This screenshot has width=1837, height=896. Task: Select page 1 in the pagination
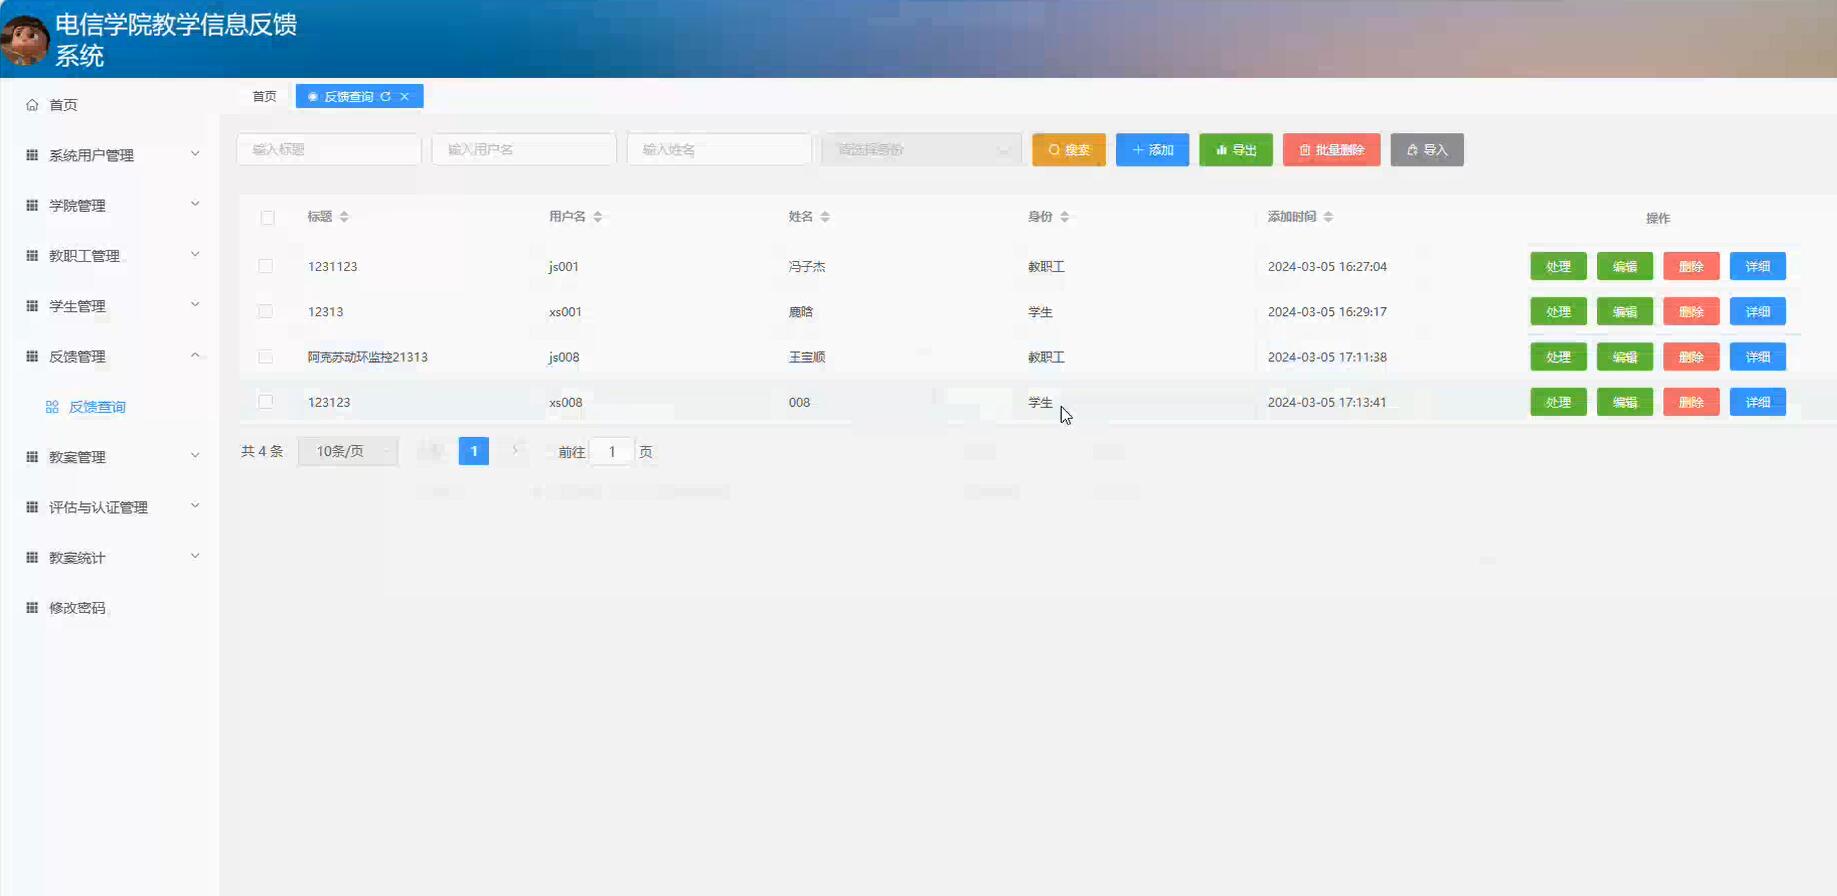point(474,451)
